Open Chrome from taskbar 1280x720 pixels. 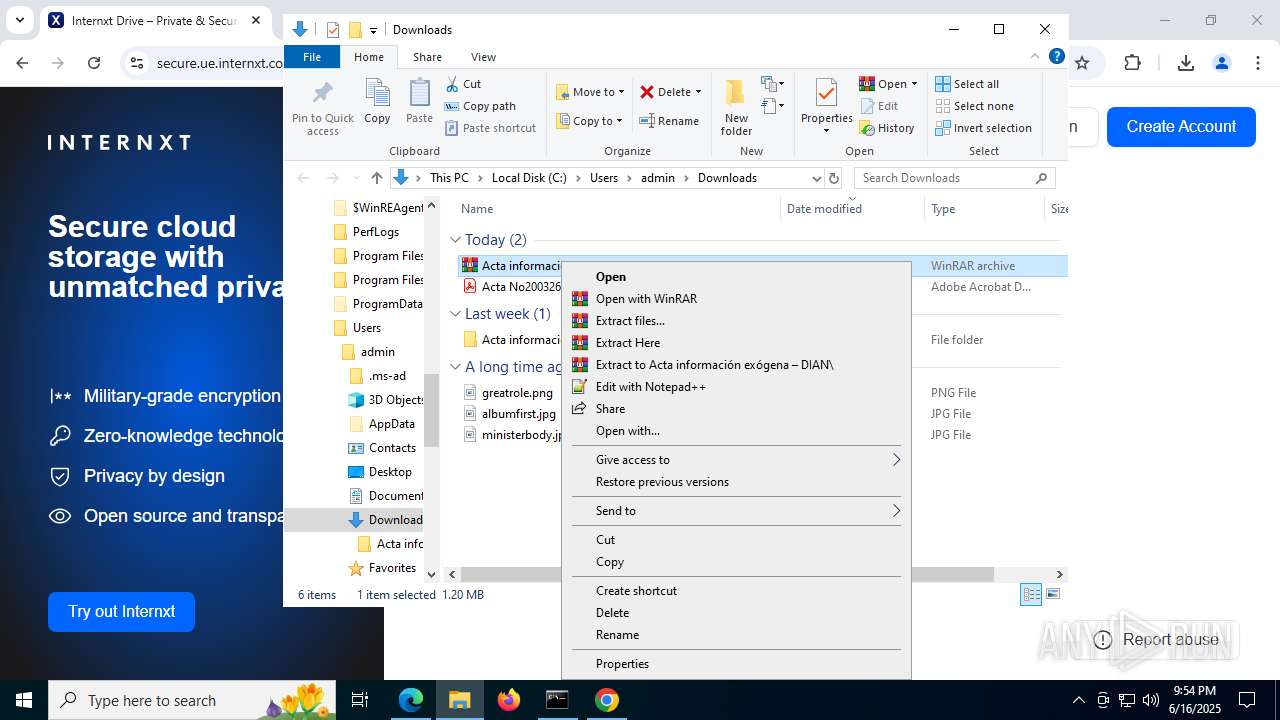point(606,700)
